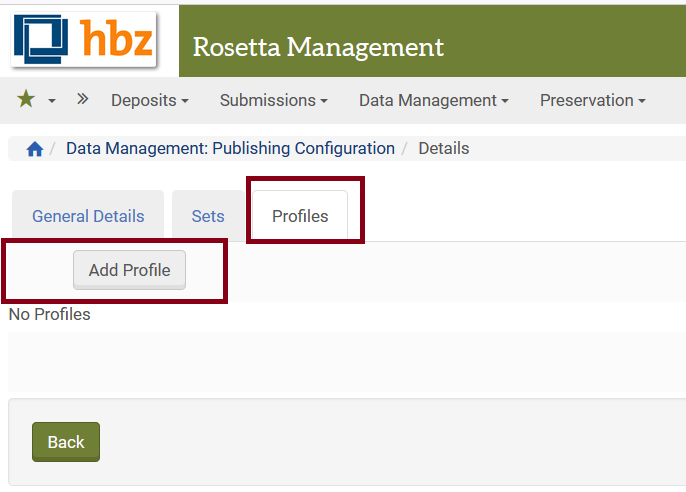This screenshot has width=686, height=492.
Task: Open the Deposits dropdown menu
Action: point(150,100)
